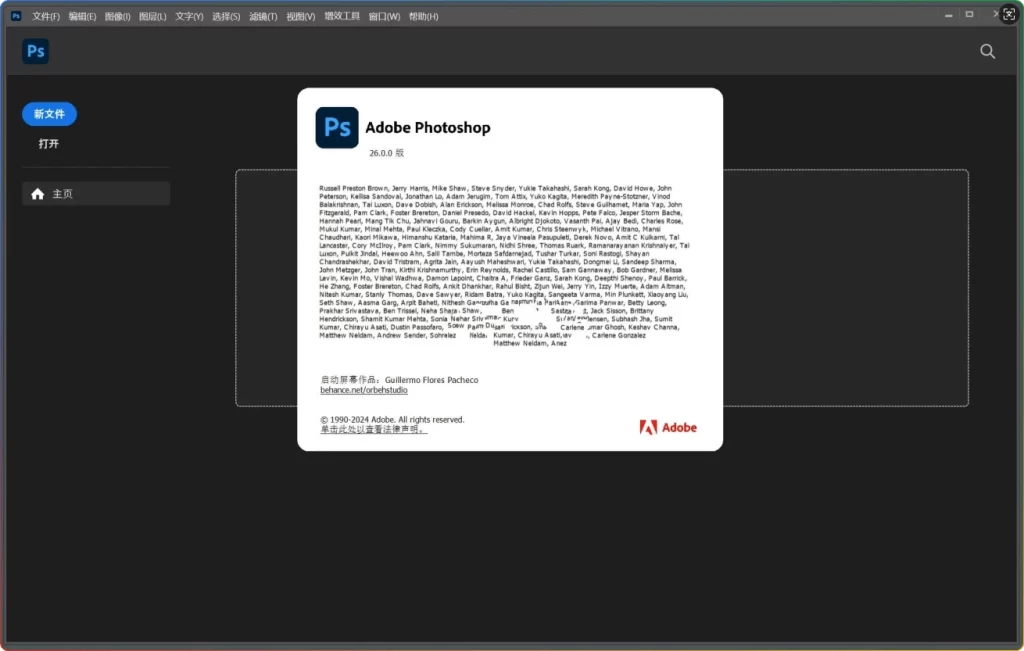Open the 图像(I) menu

118,17
